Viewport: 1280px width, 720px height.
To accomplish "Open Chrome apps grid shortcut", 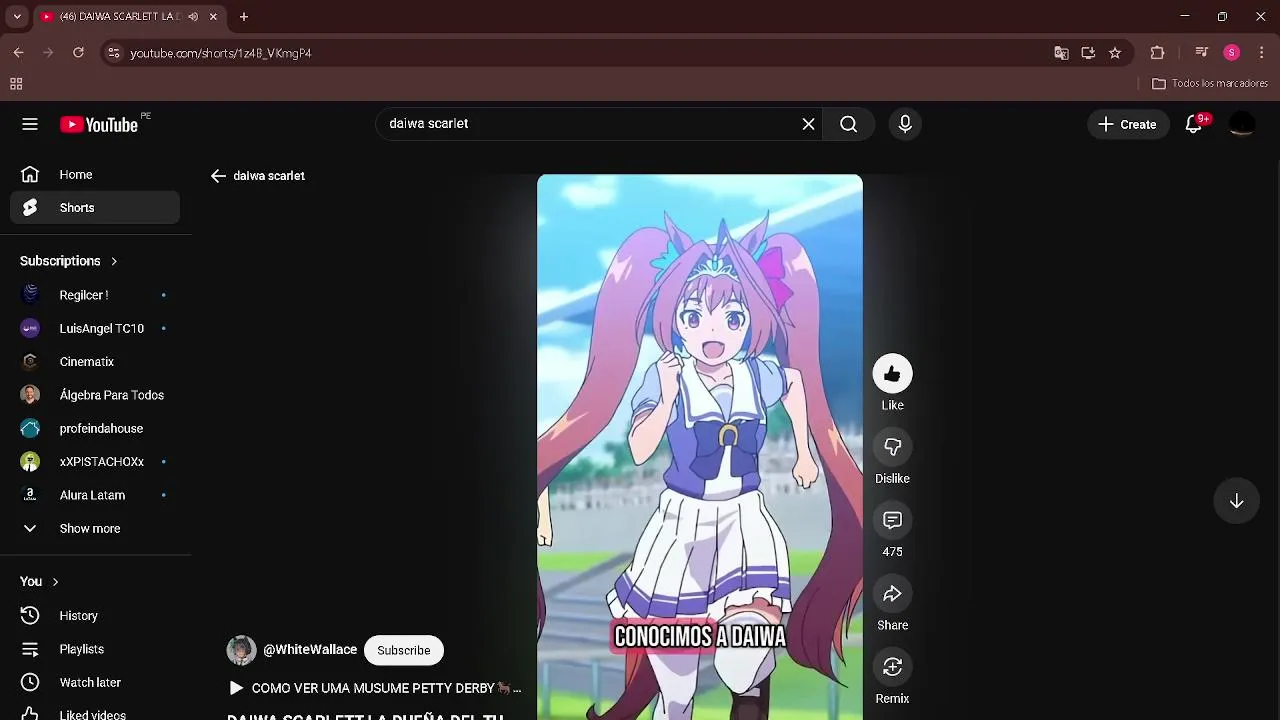I will (16, 84).
